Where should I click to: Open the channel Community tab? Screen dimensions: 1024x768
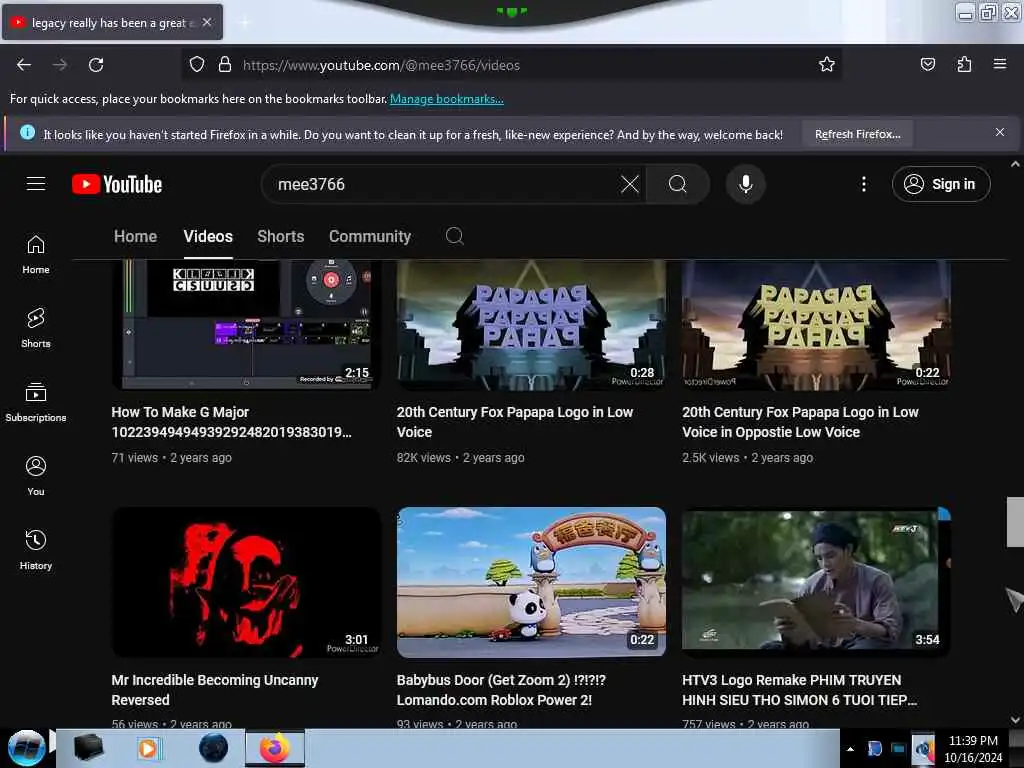click(370, 236)
